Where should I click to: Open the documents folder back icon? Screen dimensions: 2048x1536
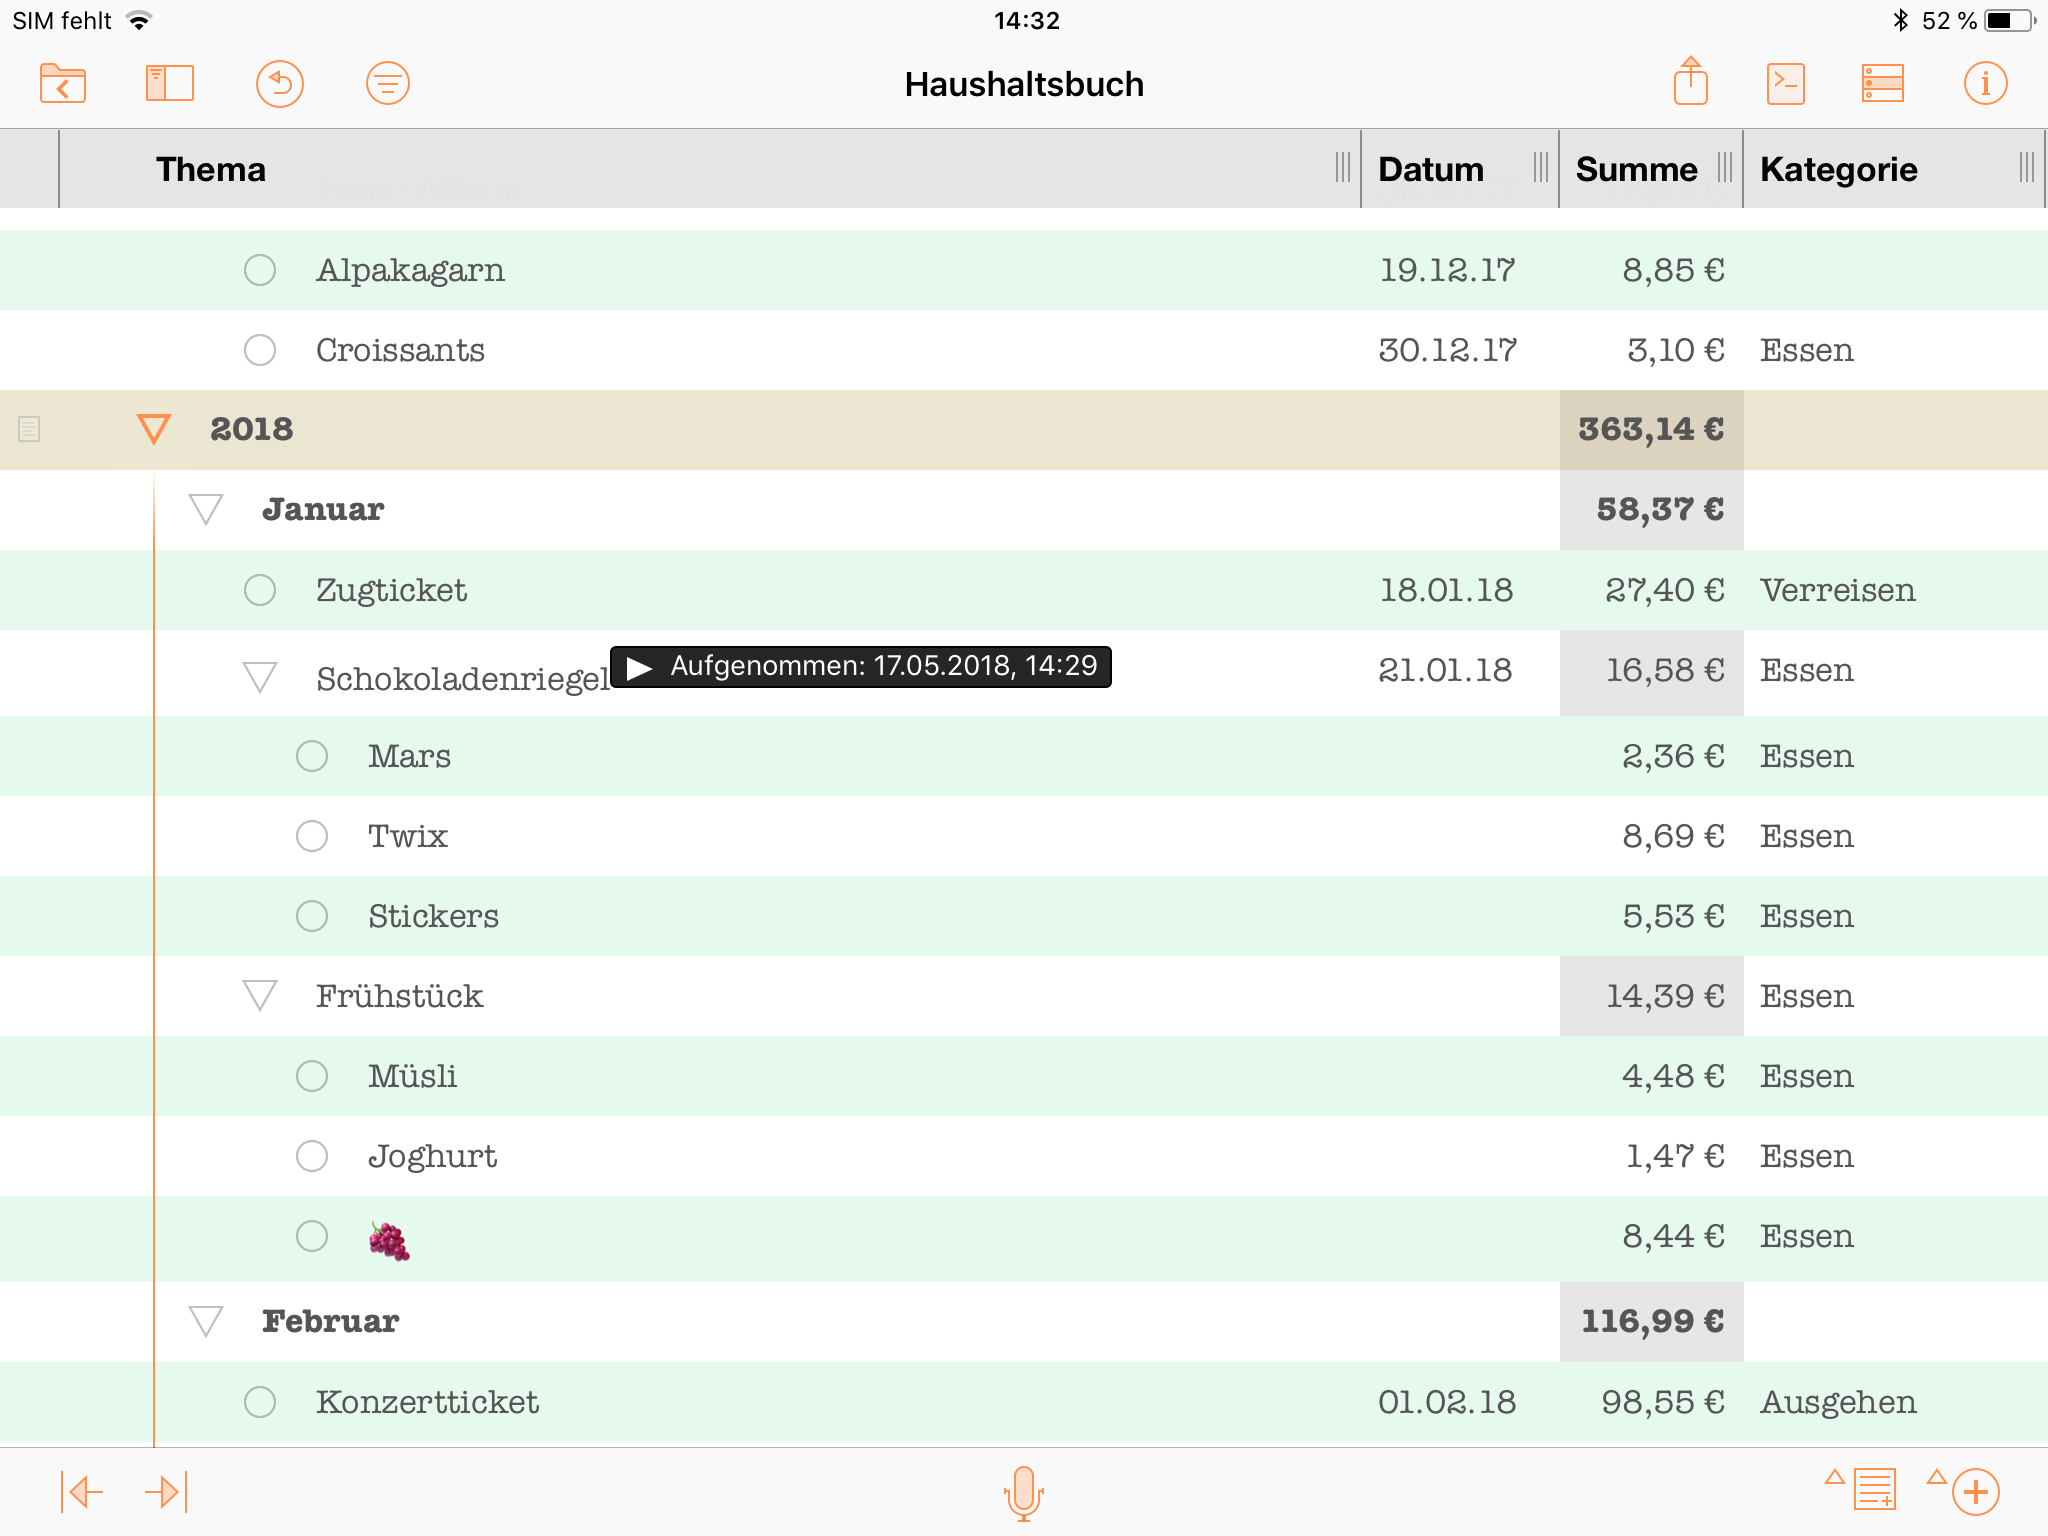click(x=63, y=83)
